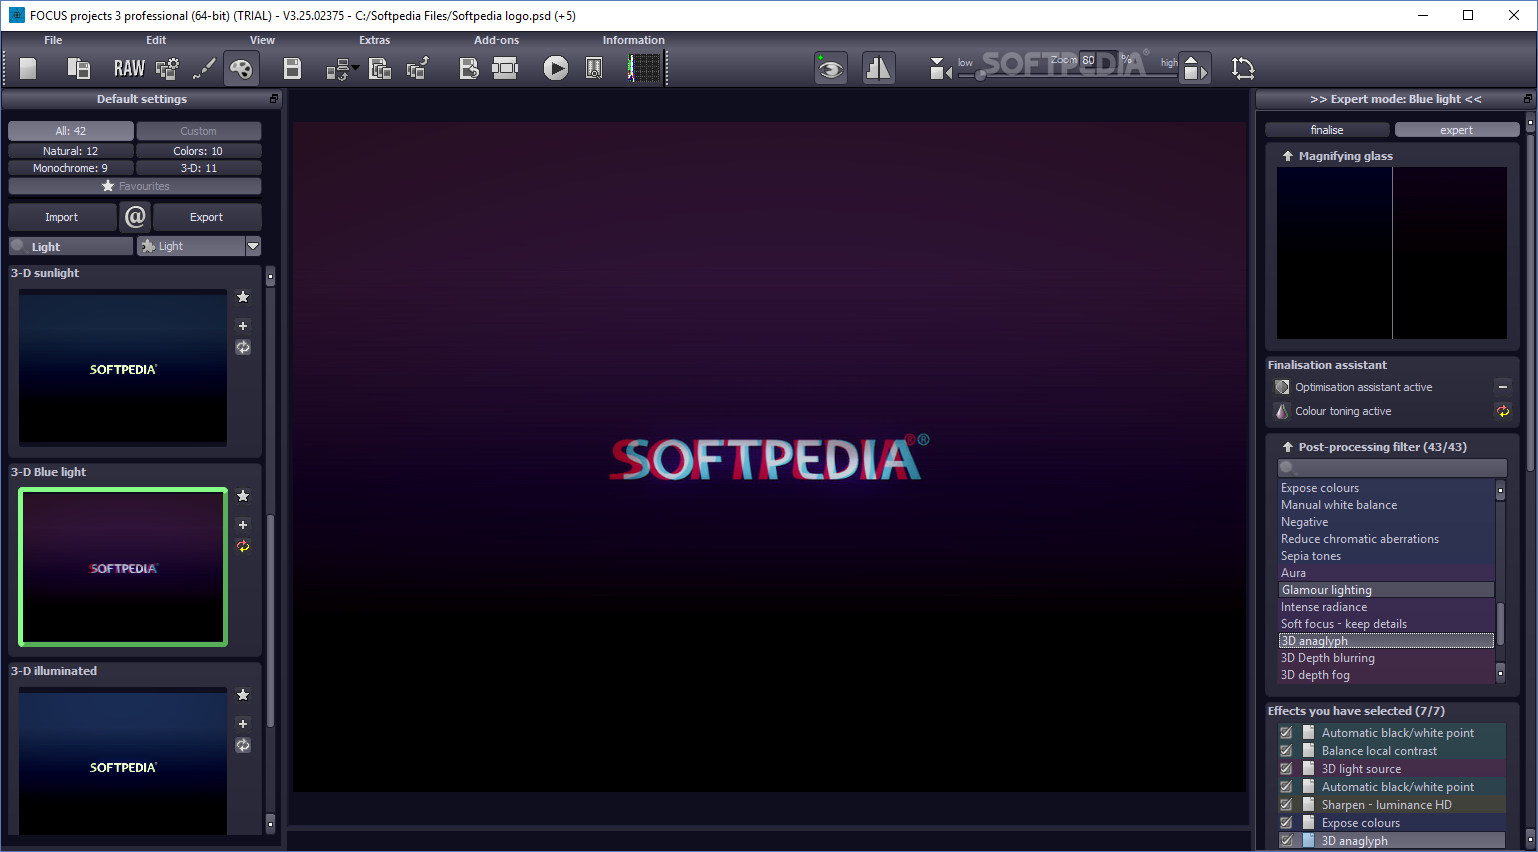Open the Light preset dropdown arrow
The width and height of the screenshot is (1538, 852).
[x=253, y=246]
